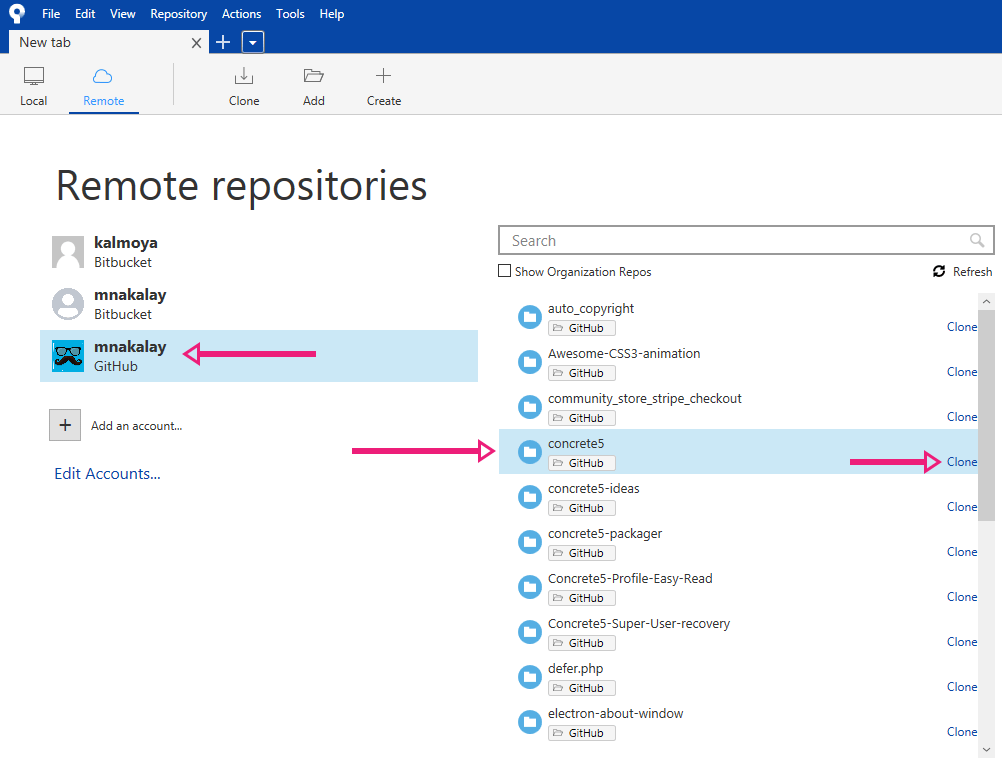Open the Tools menu
The width and height of the screenshot is (1002, 758).
290,13
